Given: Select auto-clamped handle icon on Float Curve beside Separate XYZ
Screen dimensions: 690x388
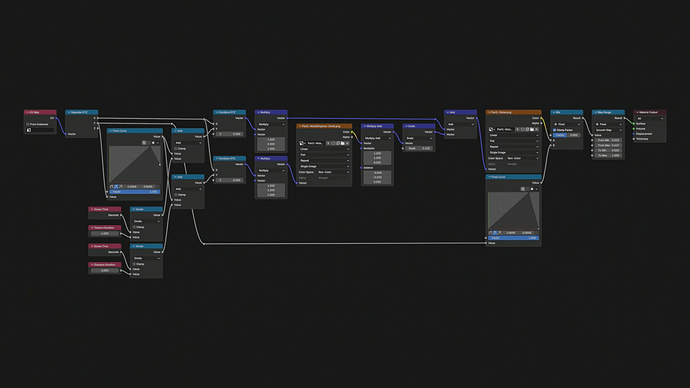Looking at the screenshot, I should (121, 187).
